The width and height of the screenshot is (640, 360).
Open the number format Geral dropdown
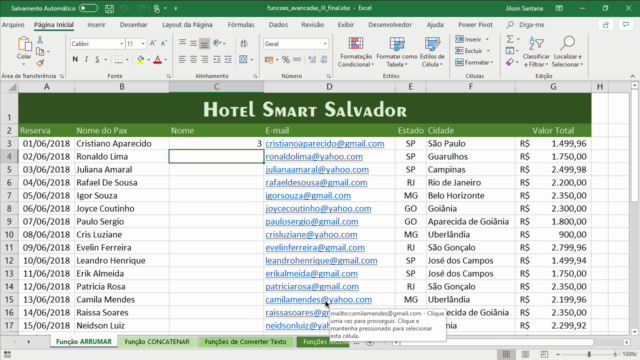tap(325, 44)
